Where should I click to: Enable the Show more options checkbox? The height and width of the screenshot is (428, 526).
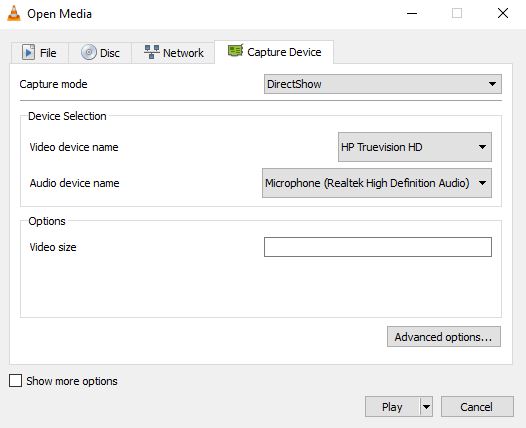click(15, 381)
